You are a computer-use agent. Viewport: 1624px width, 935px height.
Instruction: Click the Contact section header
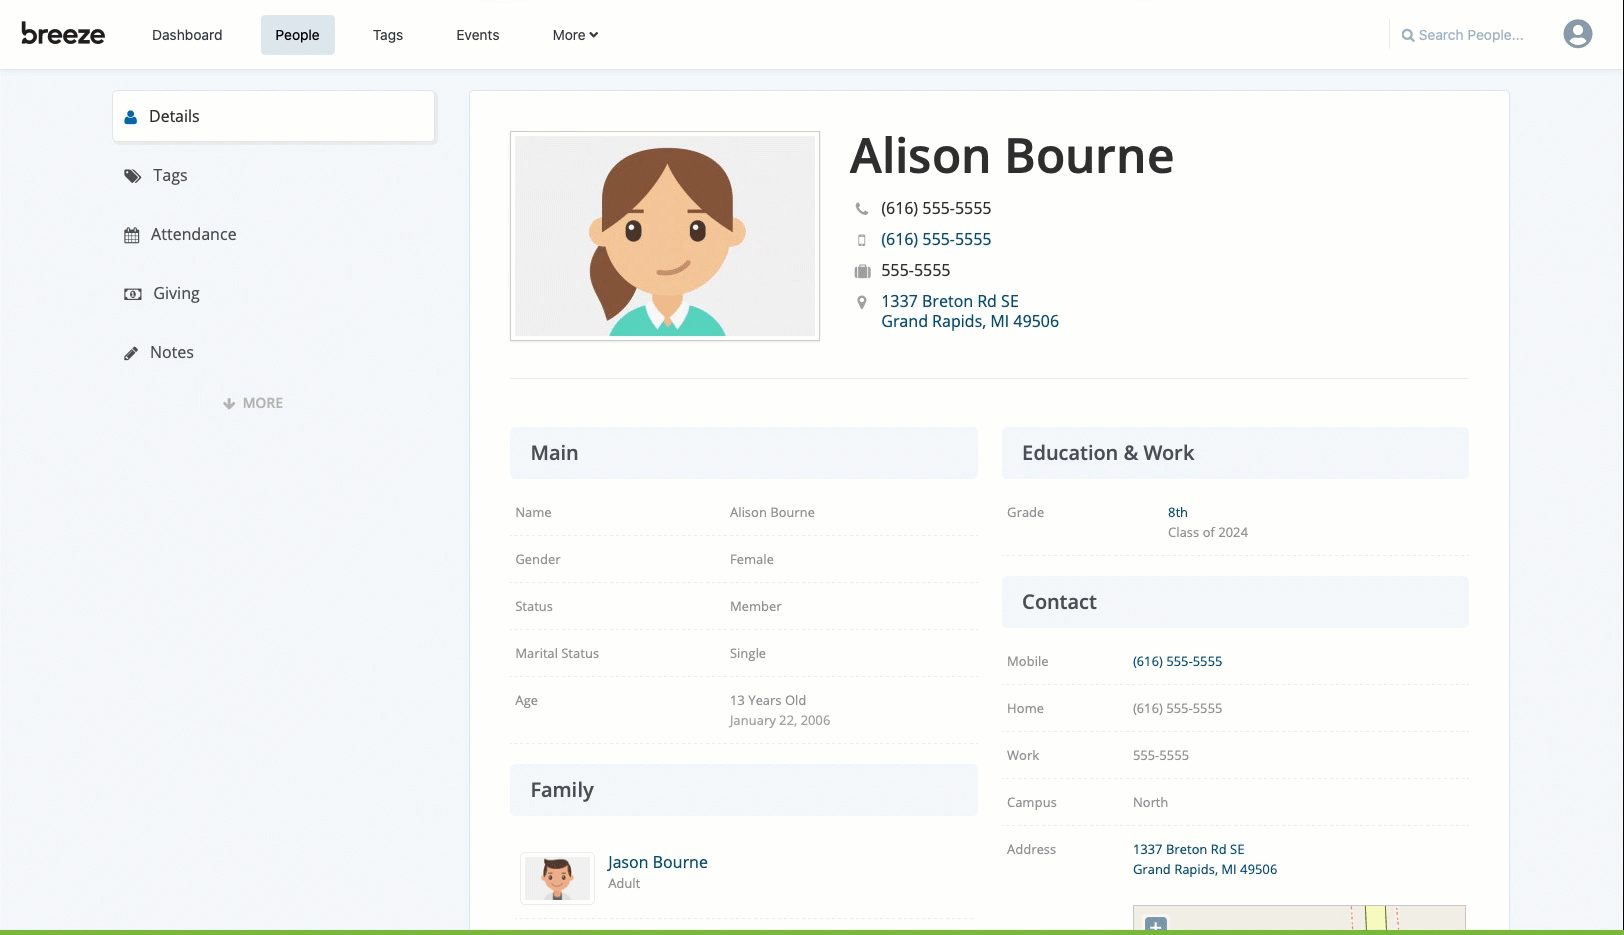click(1235, 602)
